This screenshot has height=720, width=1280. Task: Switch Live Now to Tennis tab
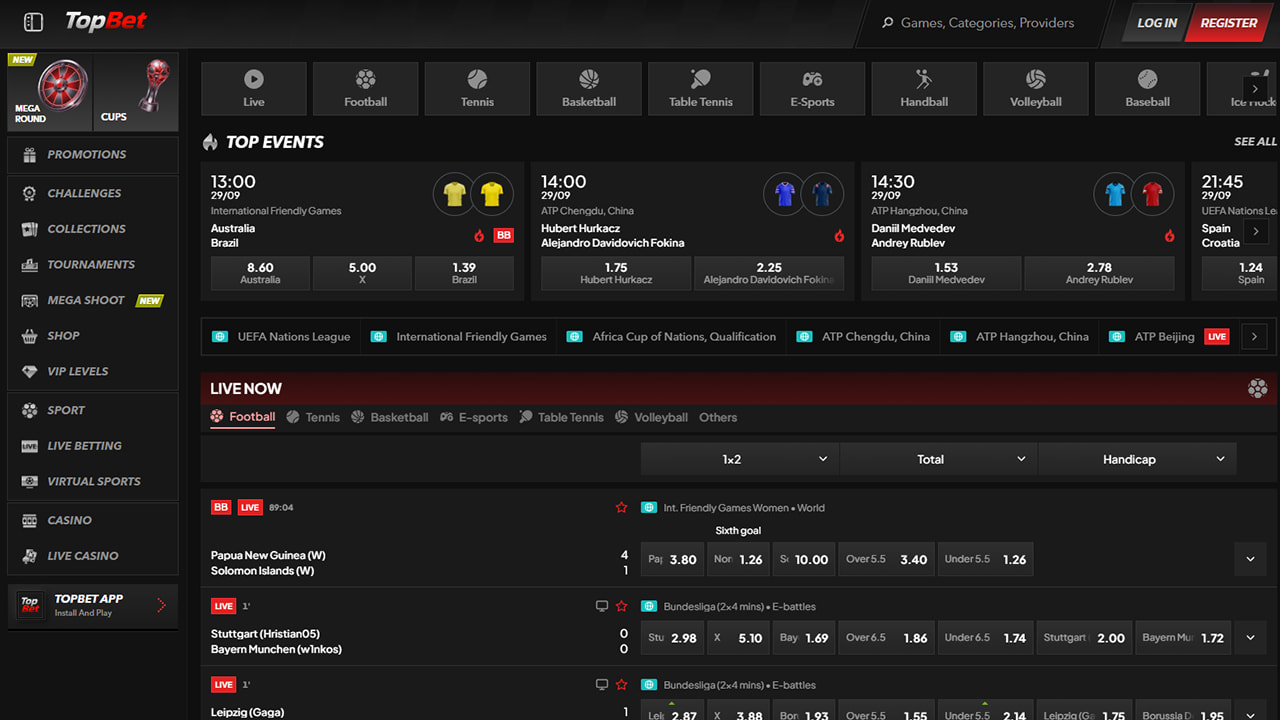tap(313, 417)
